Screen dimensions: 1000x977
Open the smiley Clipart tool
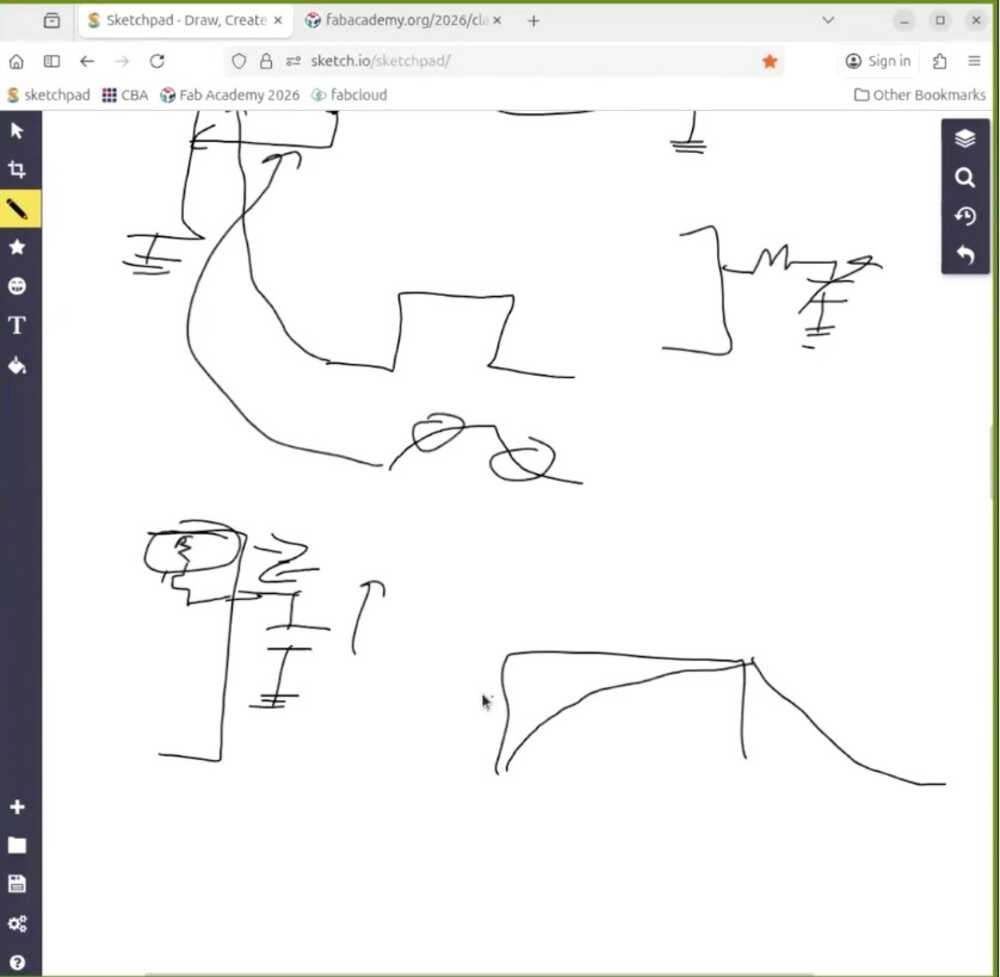coord(17,286)
